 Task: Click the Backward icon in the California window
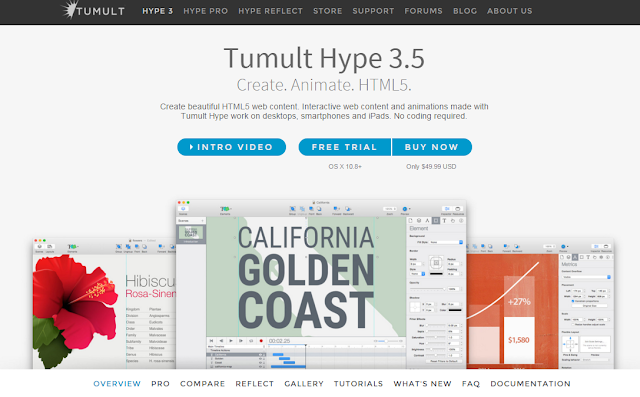coord(348,209)
